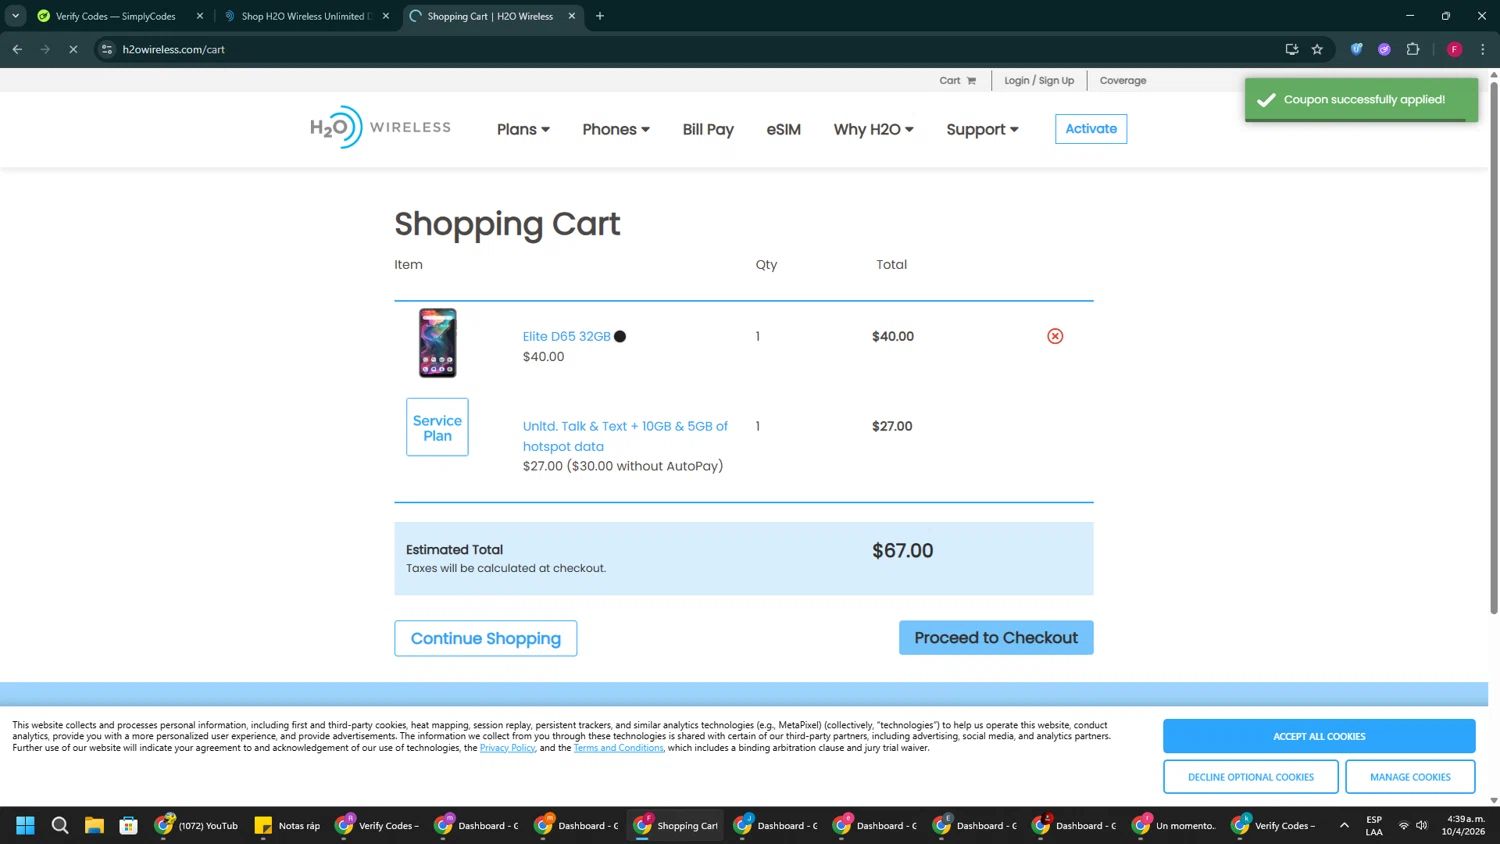This screenshot has height=844, width=1500.
Task: Click the black color dot of Elite D65
Action: [x=620, y=337]
